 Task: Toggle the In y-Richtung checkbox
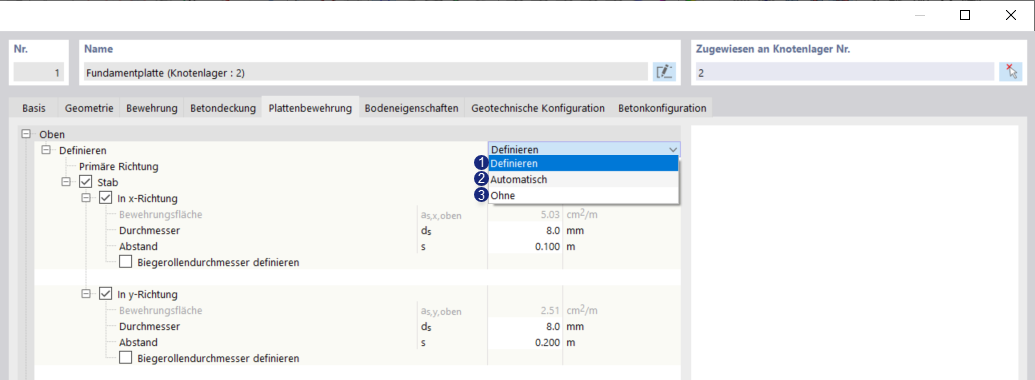106,294
